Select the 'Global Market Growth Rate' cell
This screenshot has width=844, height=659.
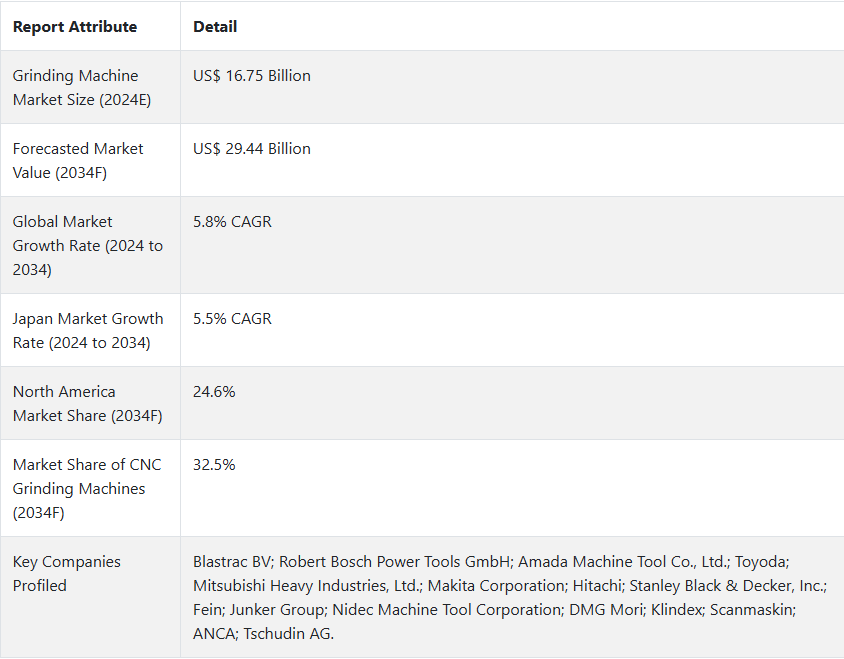click(x=90, y=246)
